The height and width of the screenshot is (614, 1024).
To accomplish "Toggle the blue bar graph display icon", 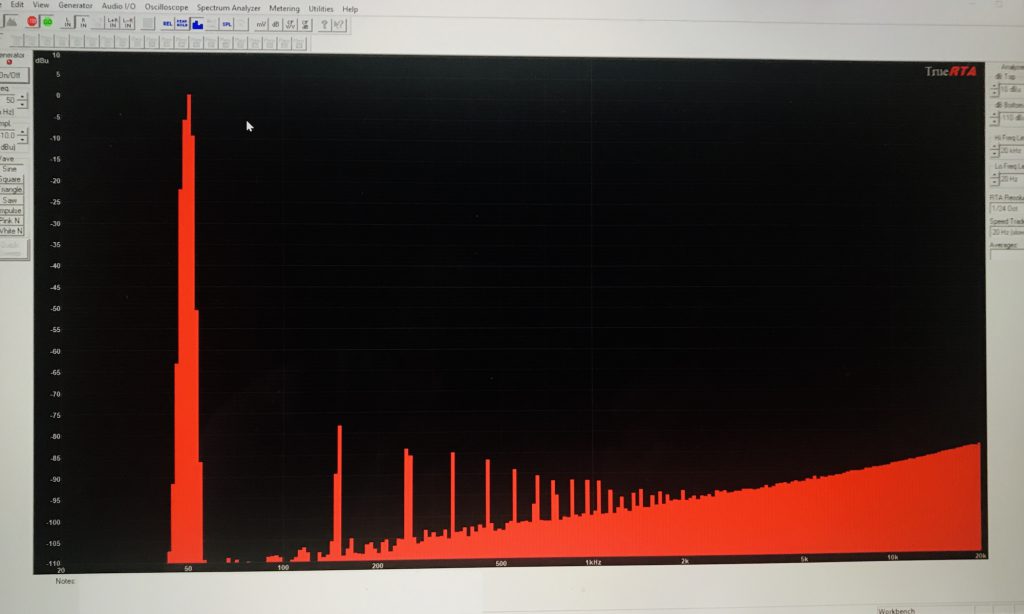I will pyautogui.click(x=197, y=24).
